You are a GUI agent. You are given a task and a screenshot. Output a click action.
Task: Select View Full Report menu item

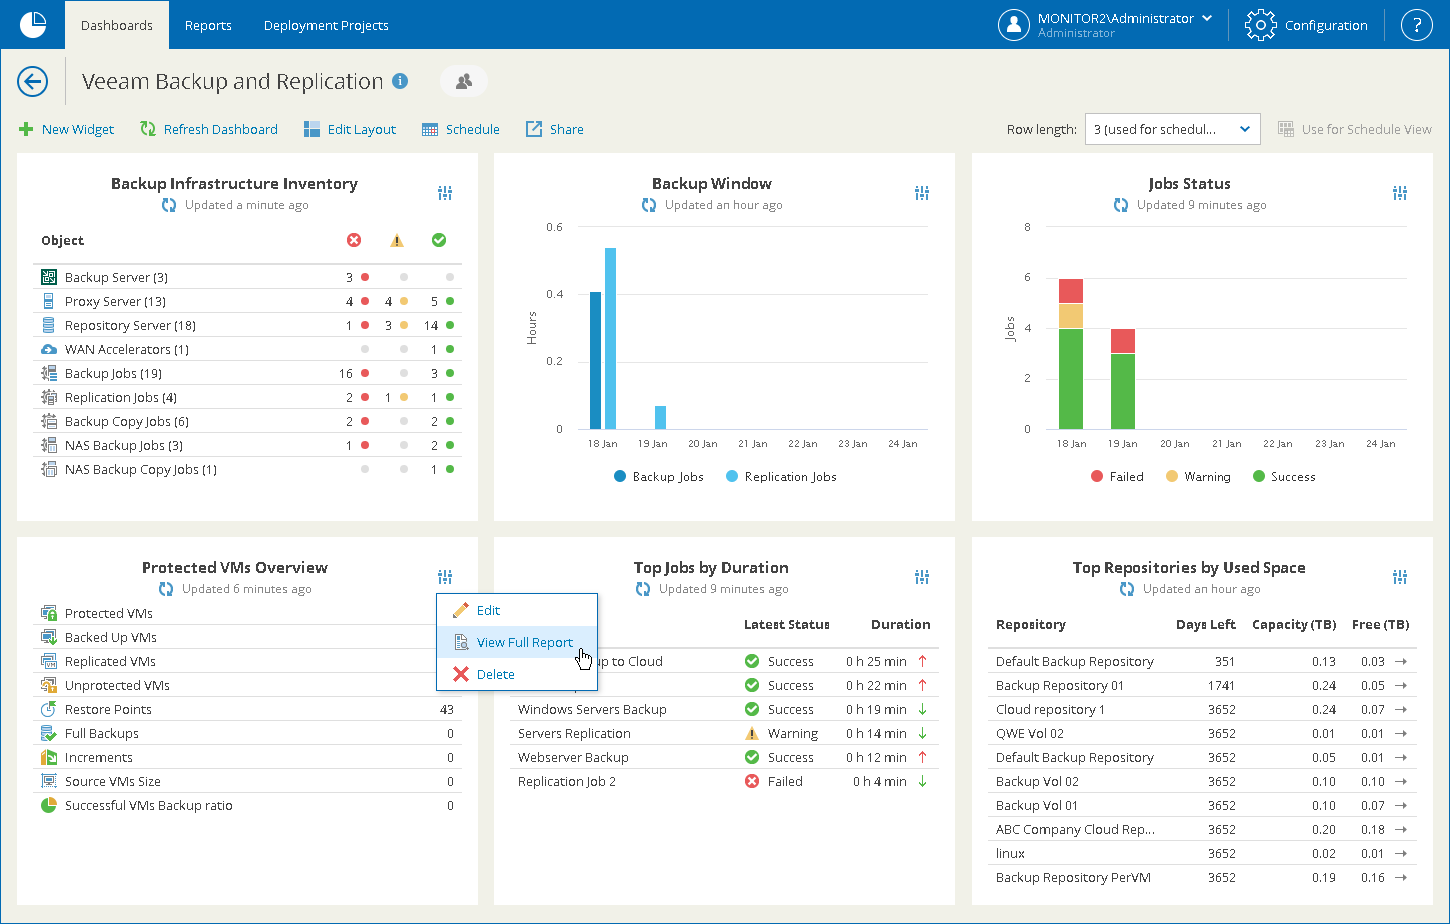[524, 643]
